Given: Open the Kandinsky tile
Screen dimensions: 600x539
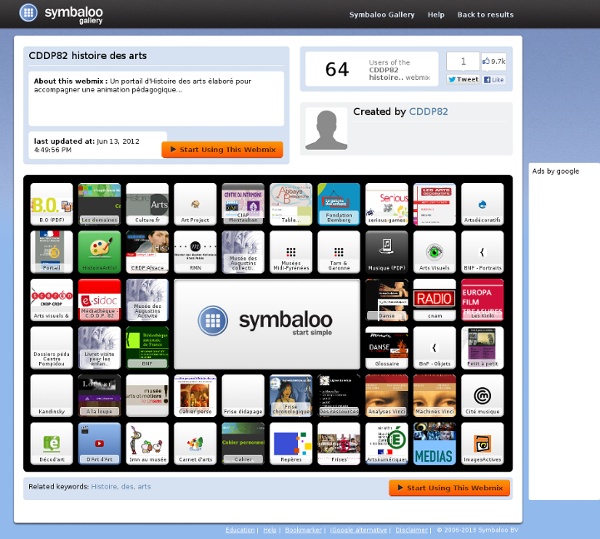Looking at the screenshot, I should (x=51, y=395).
